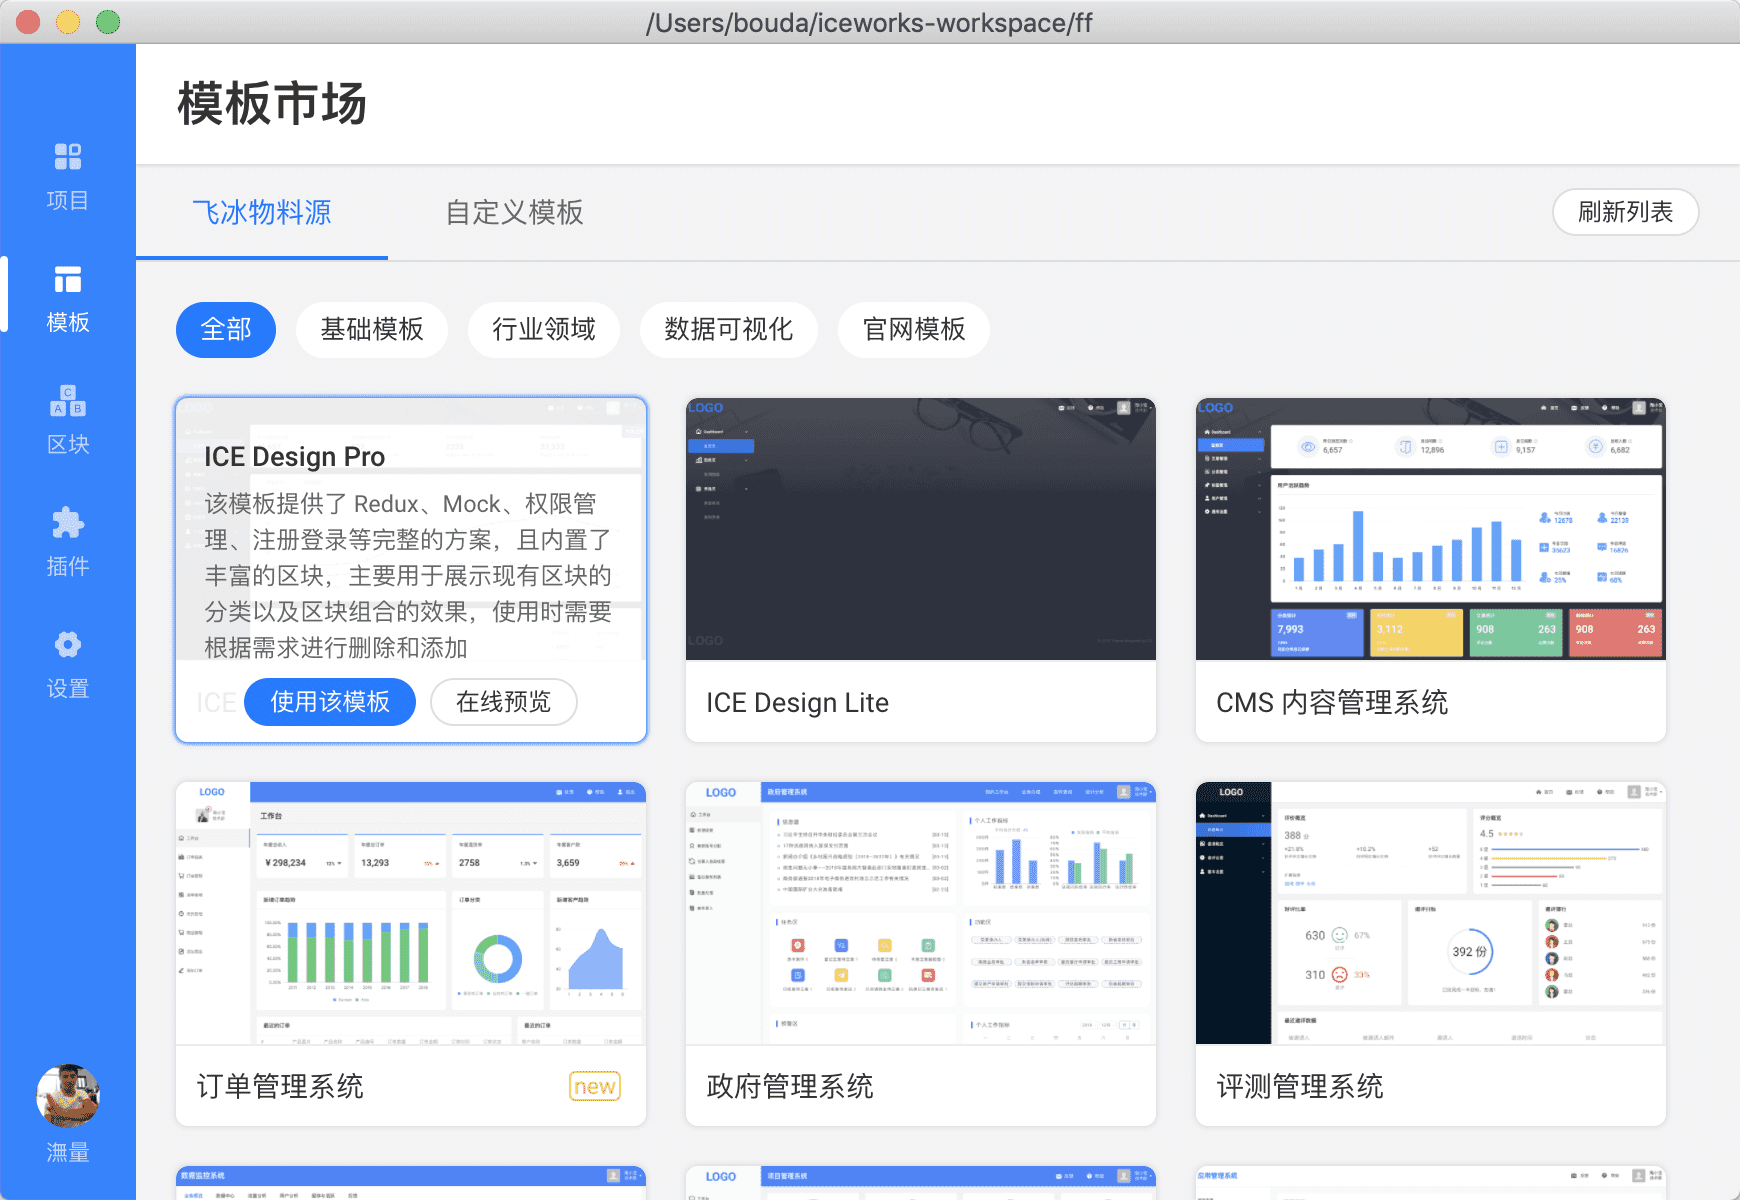Switch to the 飞冰物料源 tab
This screenshot has height=1200, width=1740.
pos(262,212)
